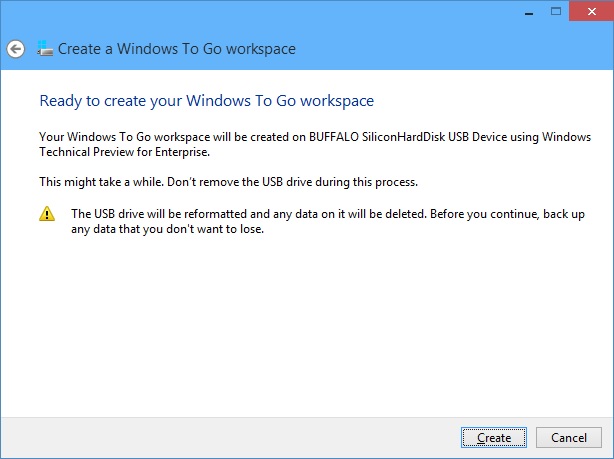Maximize the wizard window
614x459 pixels.
[x=556, y=11]
